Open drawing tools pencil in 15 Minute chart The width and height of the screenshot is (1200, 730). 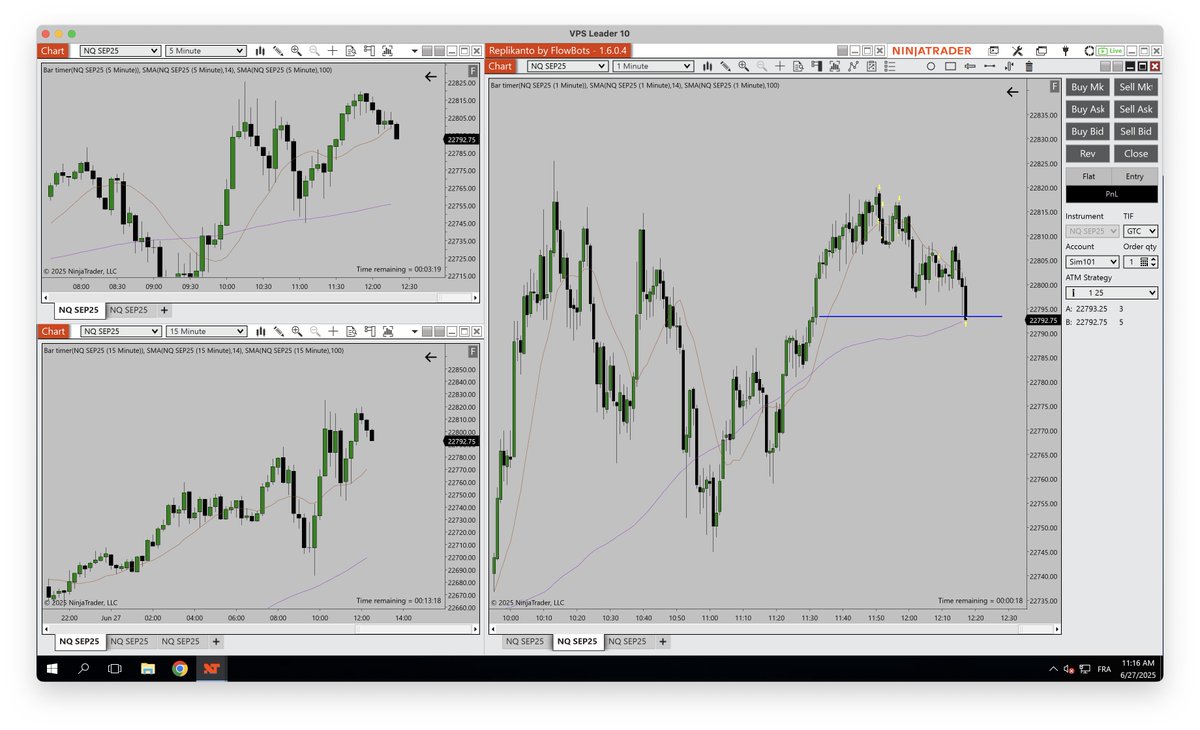pyautogui.click(x=278, y=331)
